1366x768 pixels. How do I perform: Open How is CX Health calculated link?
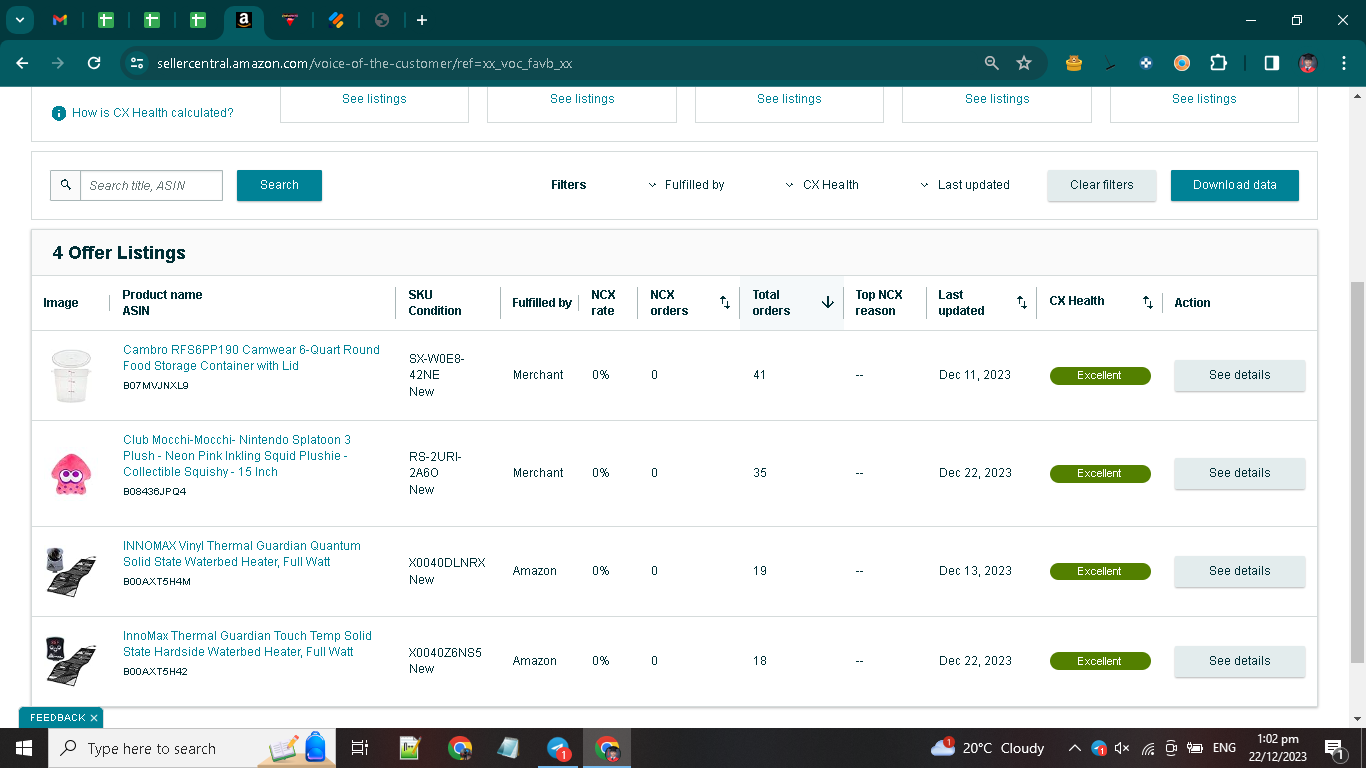pos(152,113)
